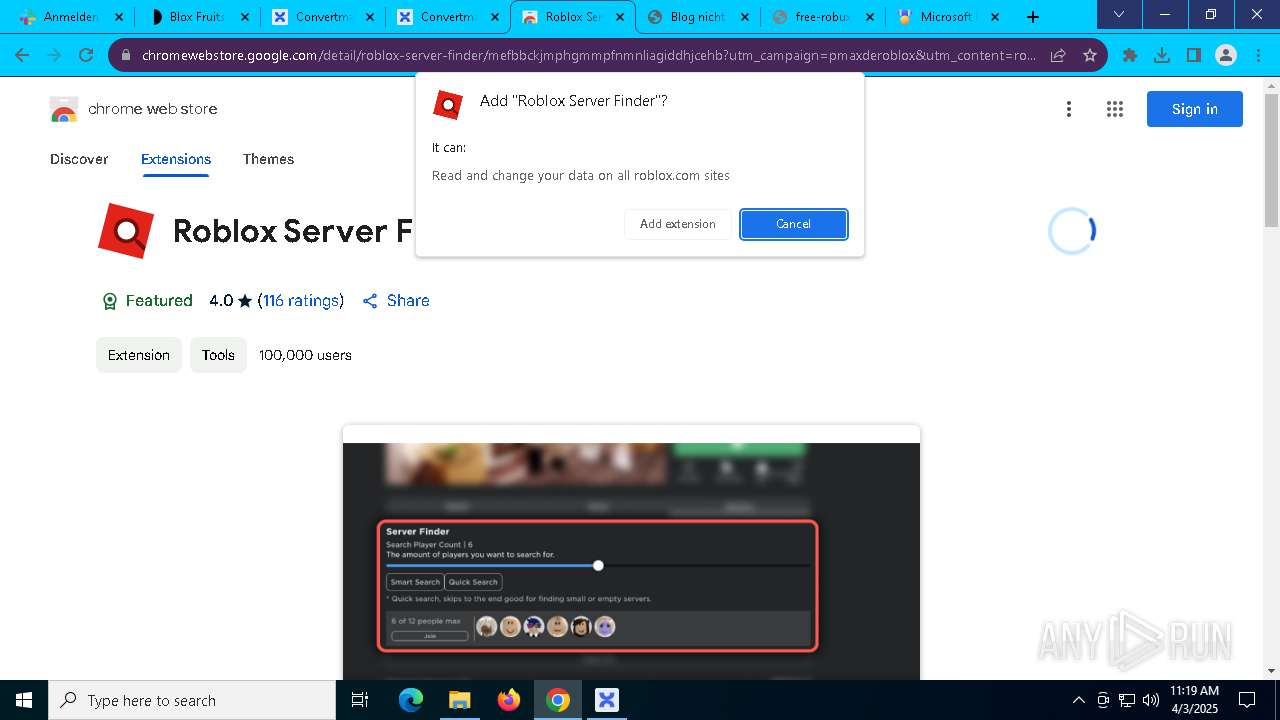
Task: Launch Microsoft Edge from taskbar
Action: pyautogui.click(x=411, y=700)
